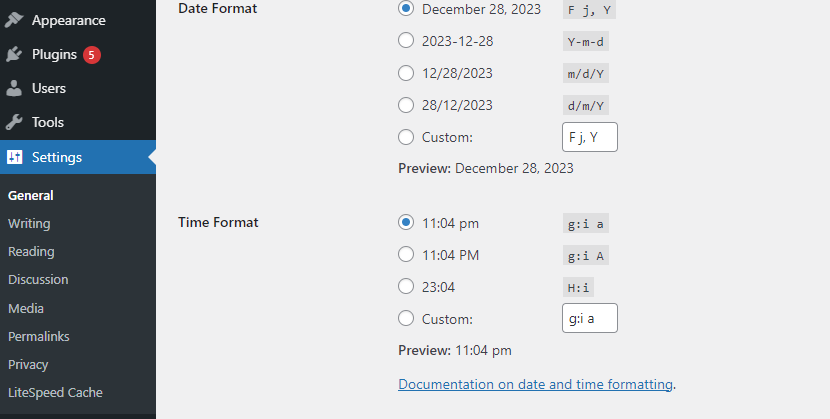This screenshot has width=830, height=419.
Task: Open Documentation on date and time formatting
Action: click(x=535, y=384)
